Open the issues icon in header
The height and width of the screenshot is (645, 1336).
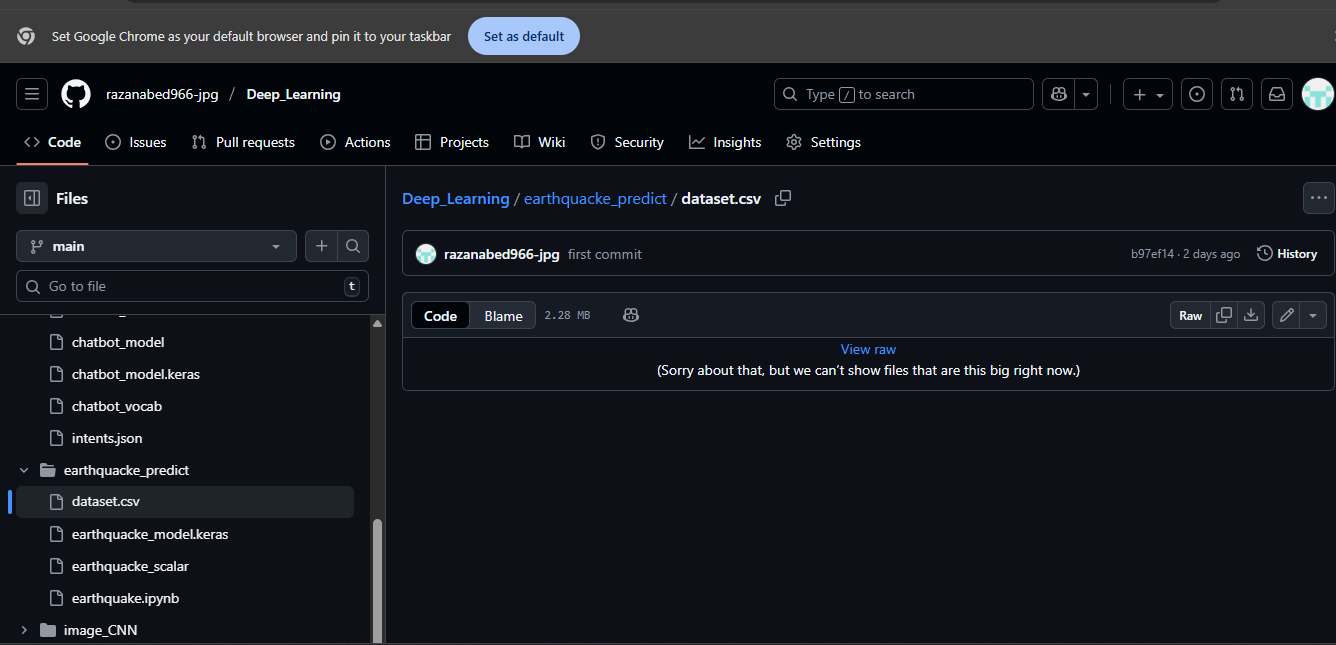click(x=1197, y=94)
